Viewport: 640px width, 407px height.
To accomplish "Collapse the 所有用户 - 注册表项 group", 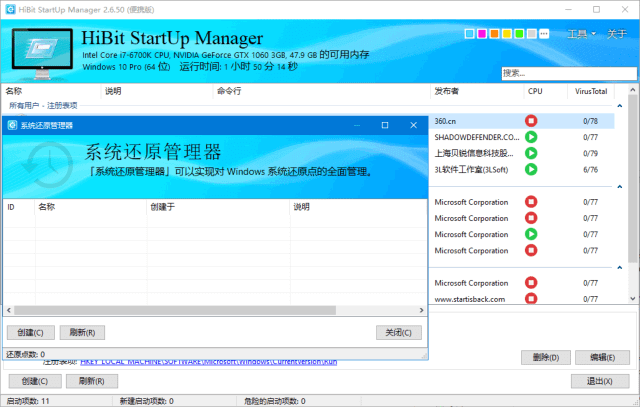I will tap(620, 106).
